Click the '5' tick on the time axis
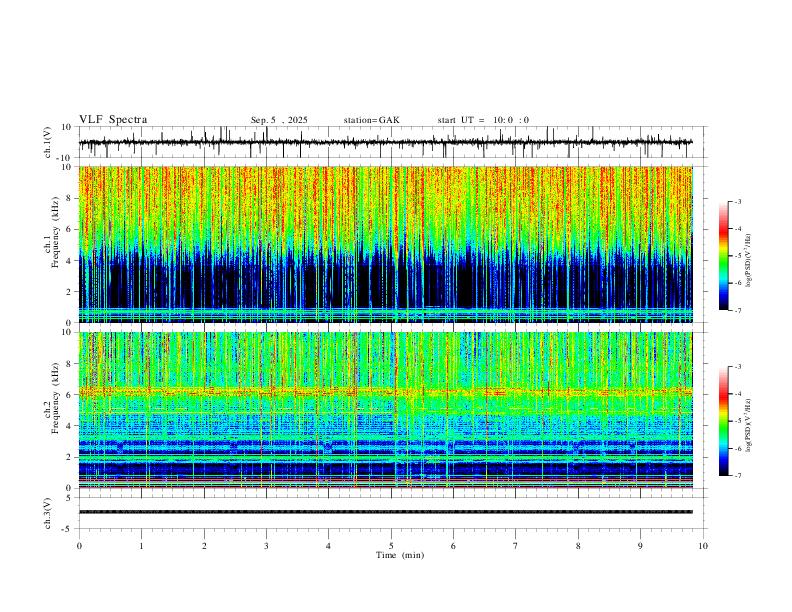Image resolution: width=792 pixels, height=612 pixels. [391, 546]
